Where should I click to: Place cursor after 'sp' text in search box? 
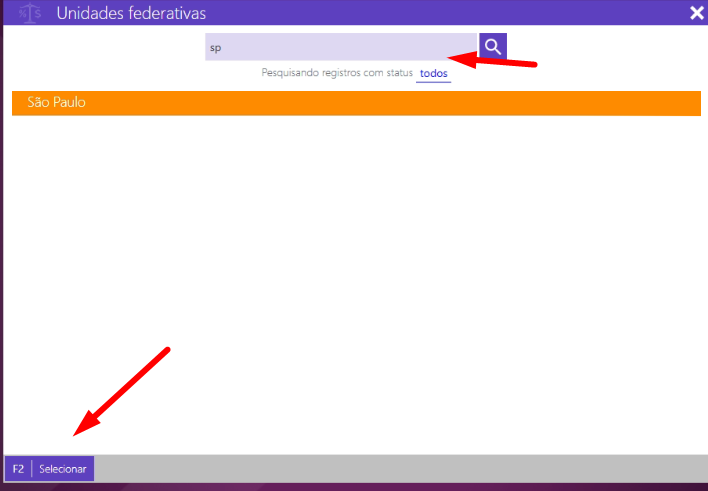222,47
